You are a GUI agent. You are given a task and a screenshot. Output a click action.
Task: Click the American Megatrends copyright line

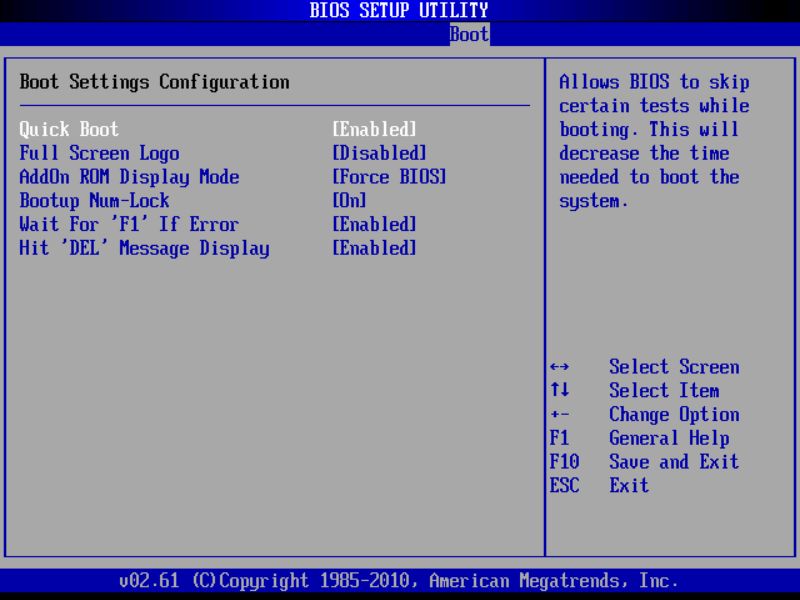point(400,580)
